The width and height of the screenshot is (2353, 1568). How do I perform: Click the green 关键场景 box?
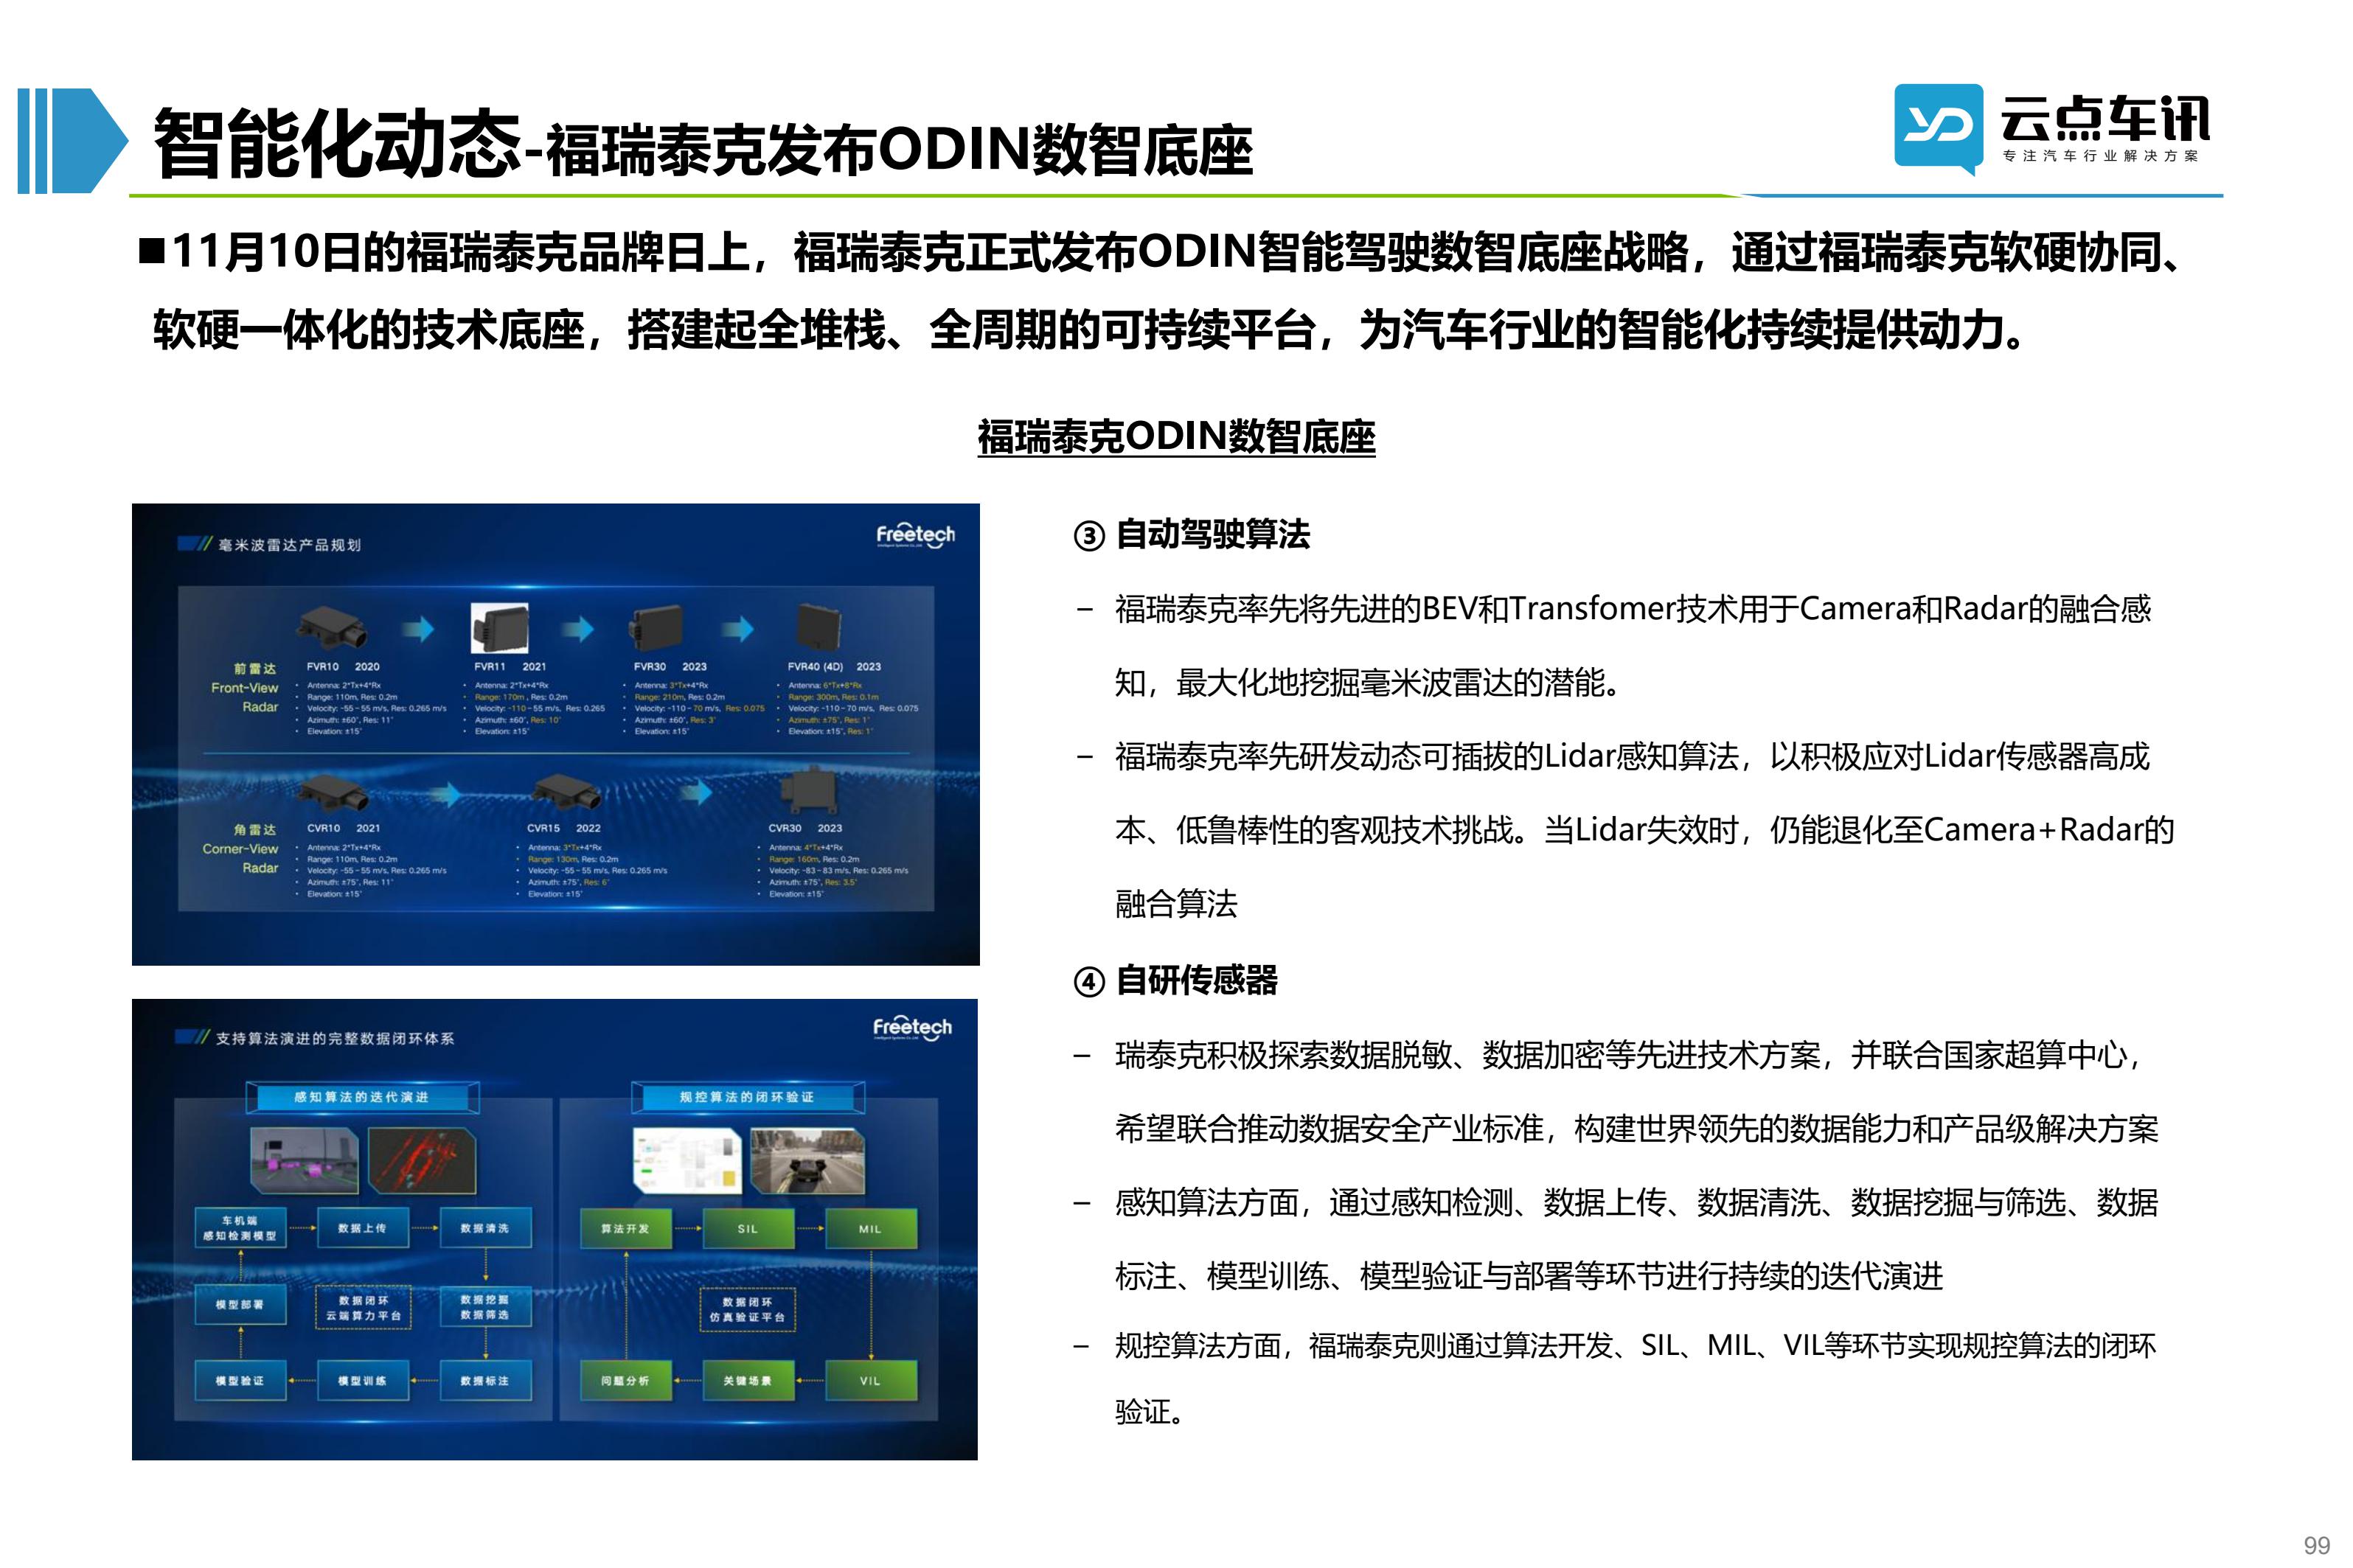click(748, 1381)
